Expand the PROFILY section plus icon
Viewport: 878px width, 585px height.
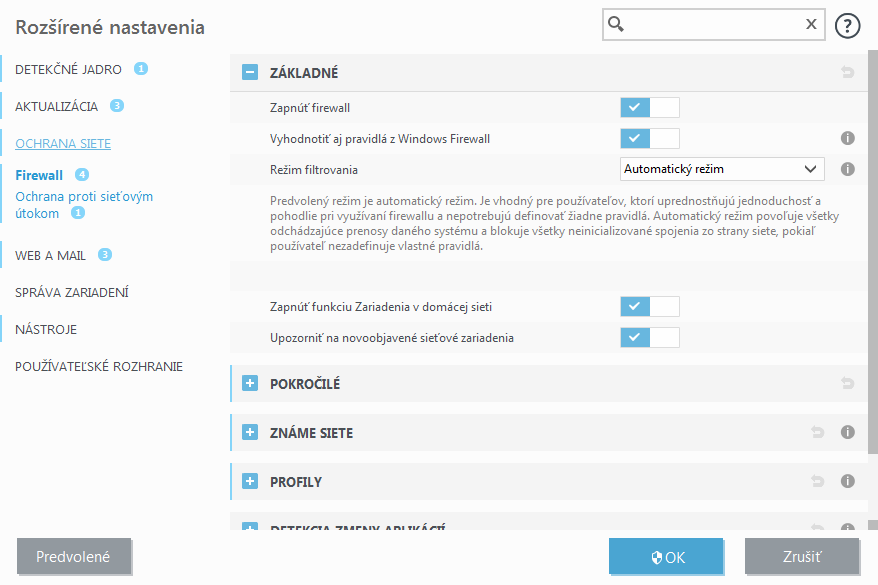(249, 481)
